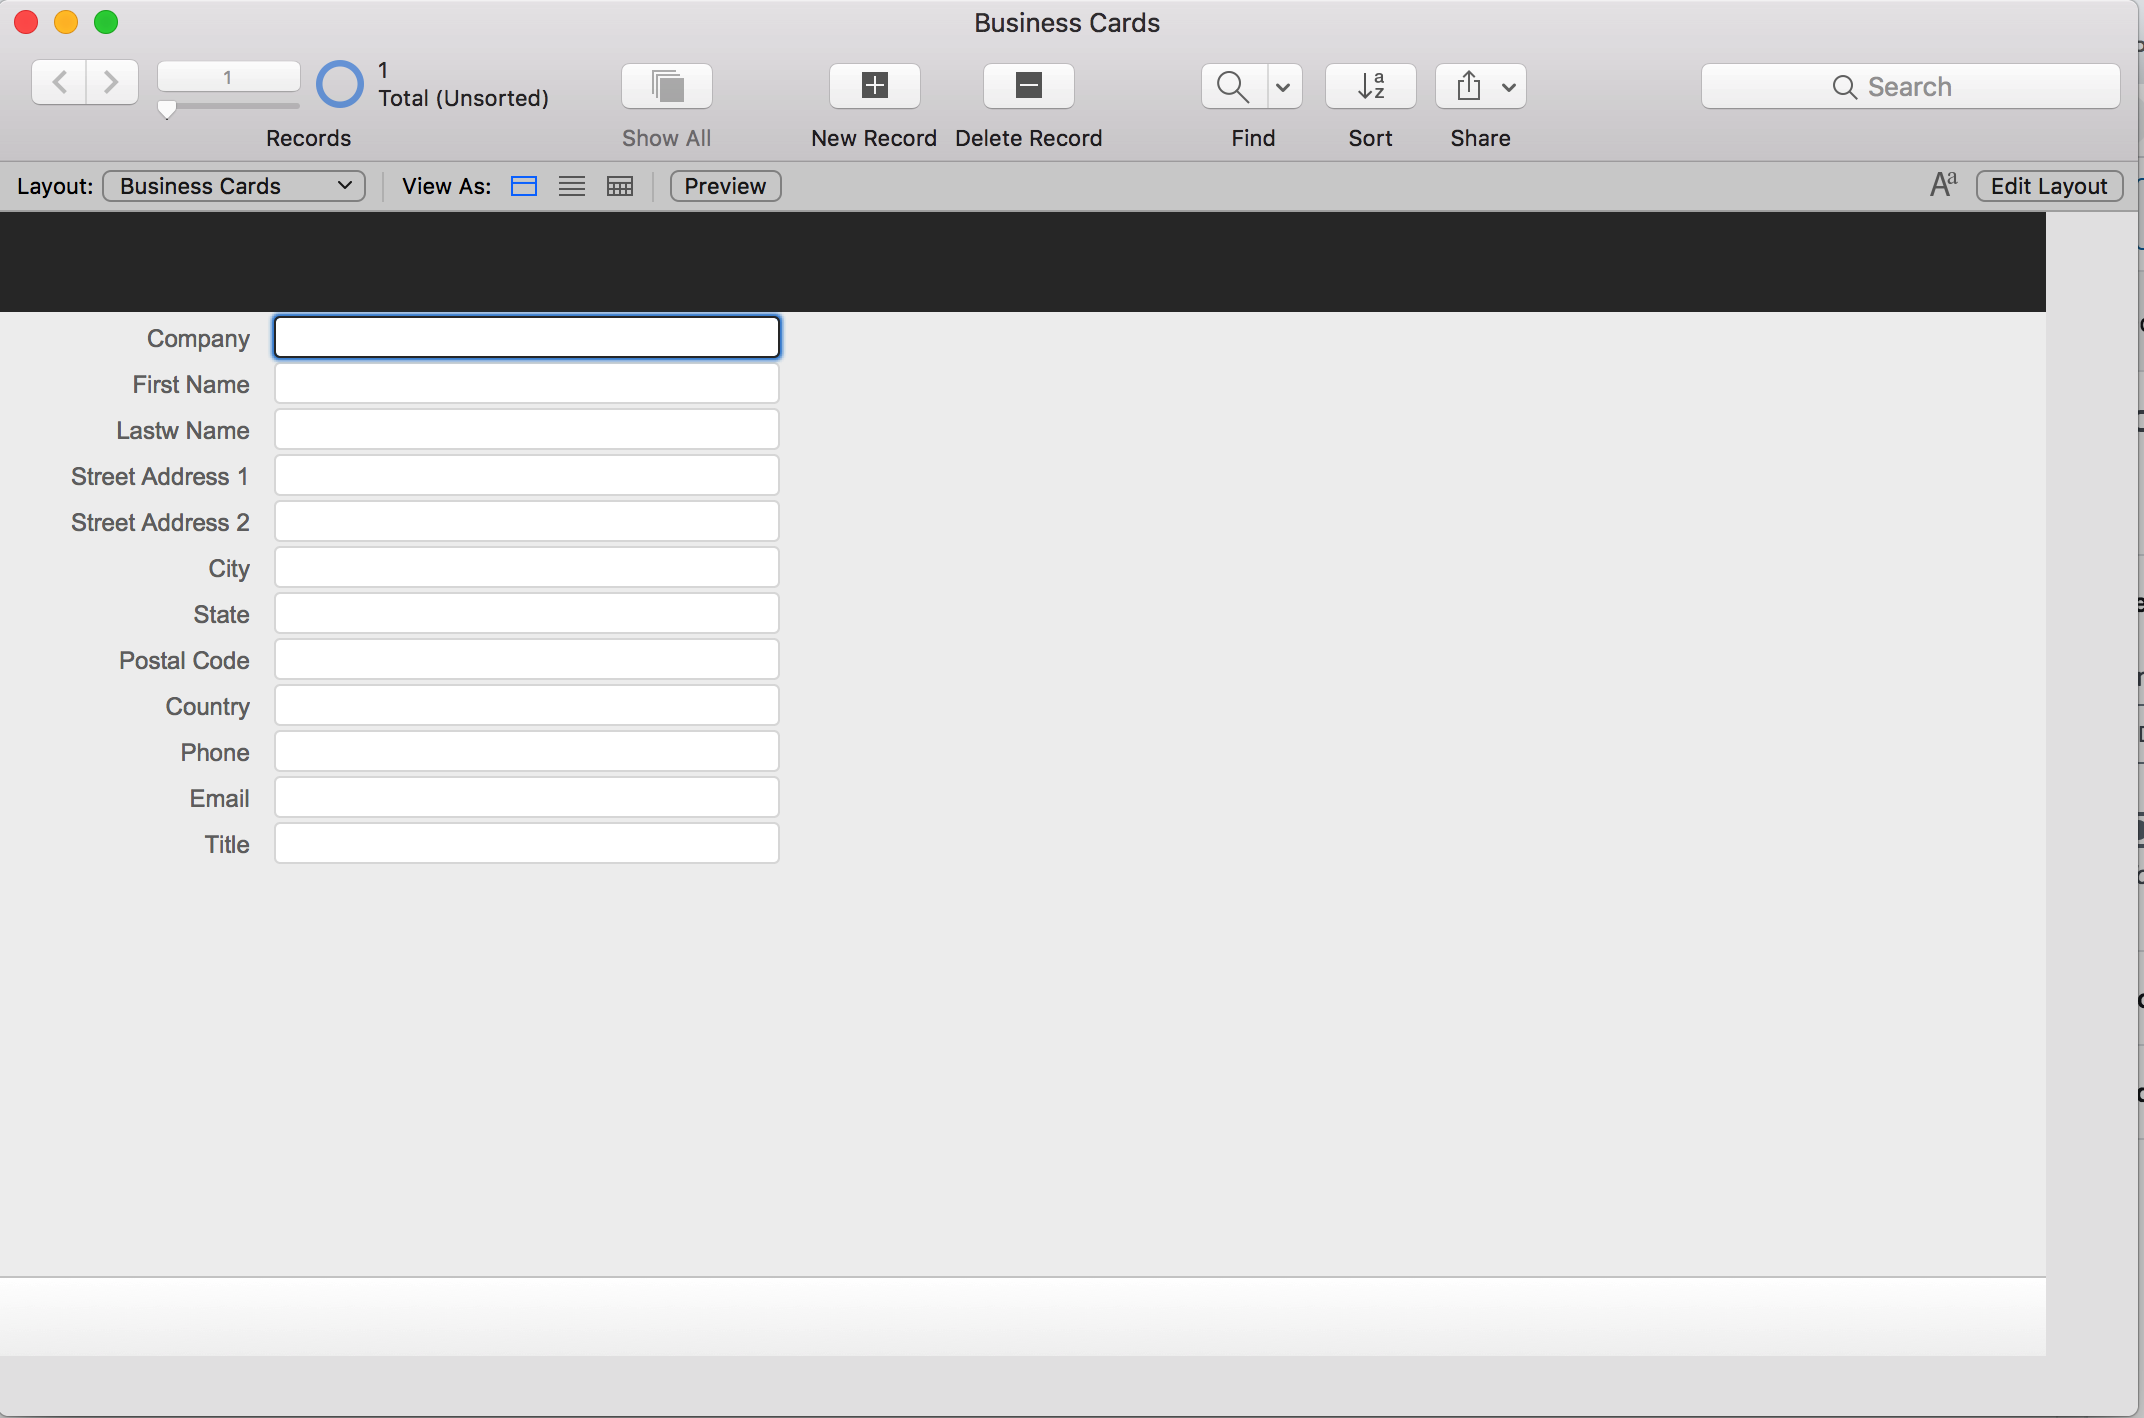Click the record navigation slider handle
Viewport: 2144px width, 1418px height.
click(x=167, y=109)
